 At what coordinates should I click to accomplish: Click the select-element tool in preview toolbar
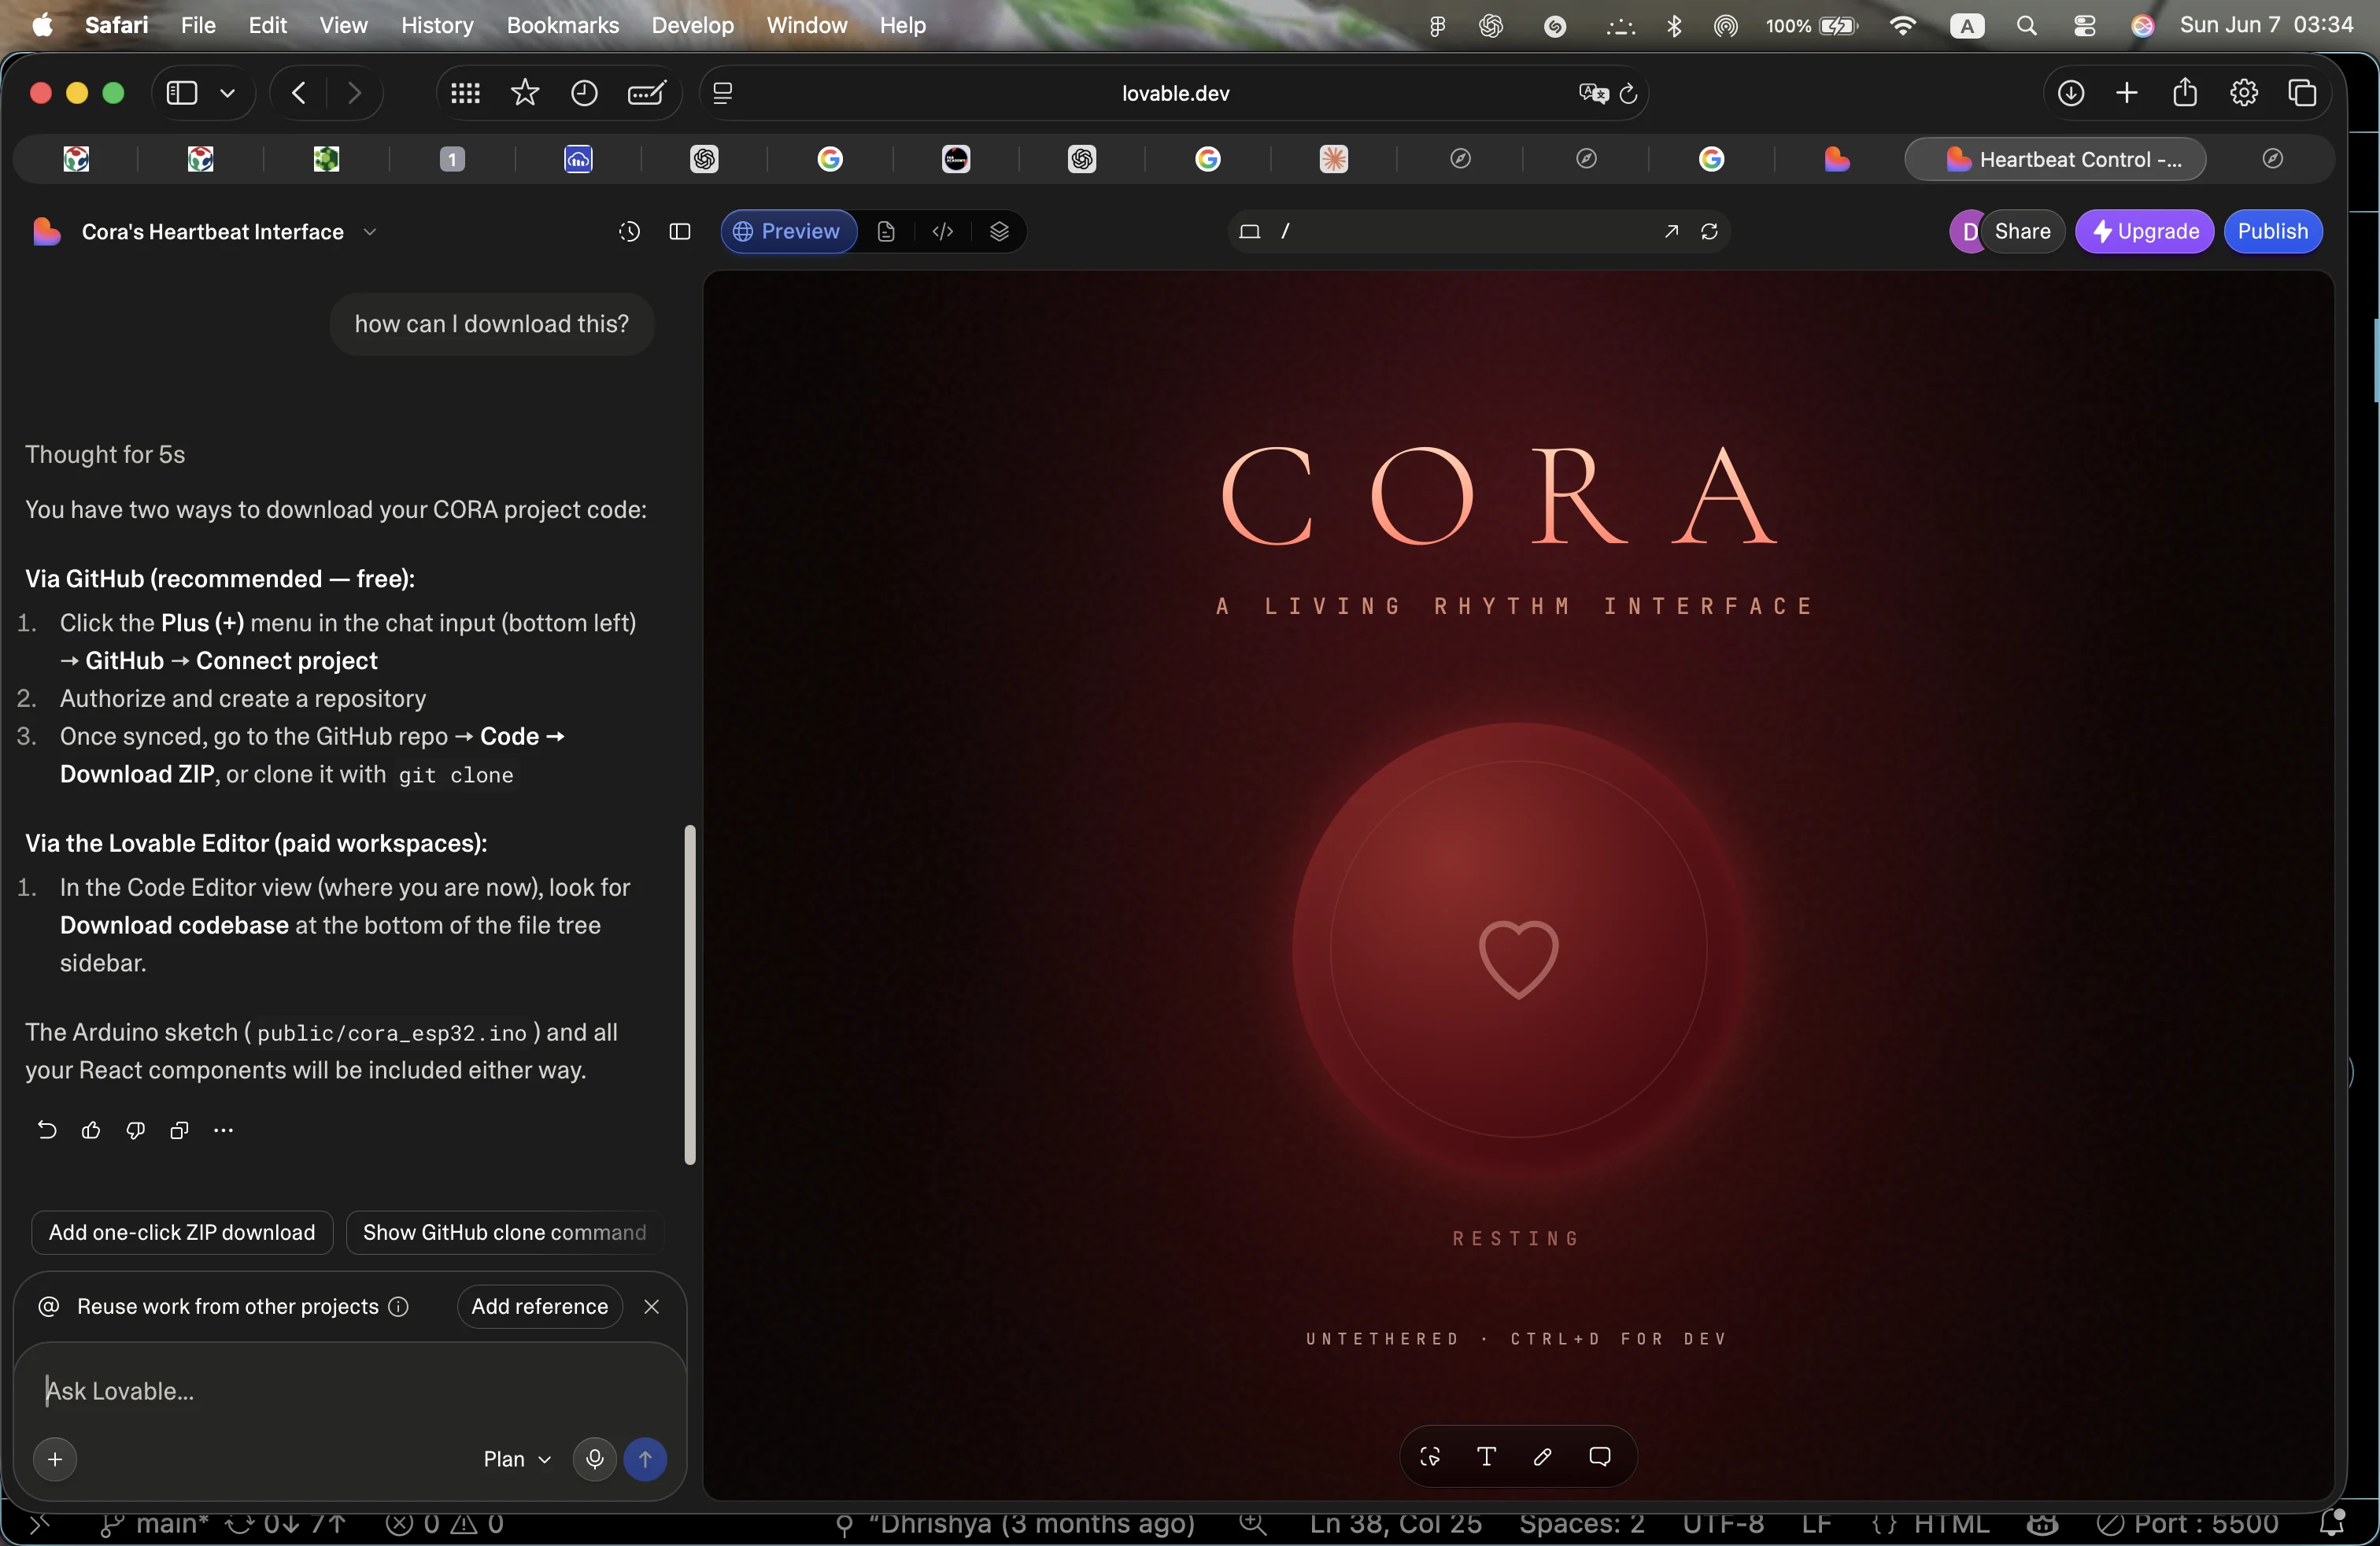1430,1457
